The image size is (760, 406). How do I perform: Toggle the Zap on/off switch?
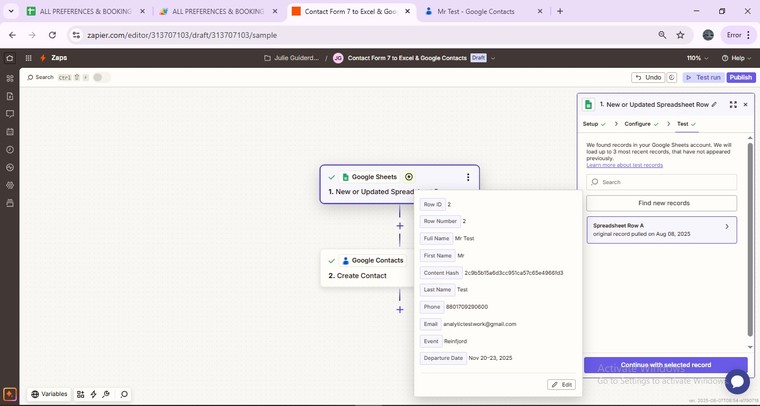click(x=101, y=78)
